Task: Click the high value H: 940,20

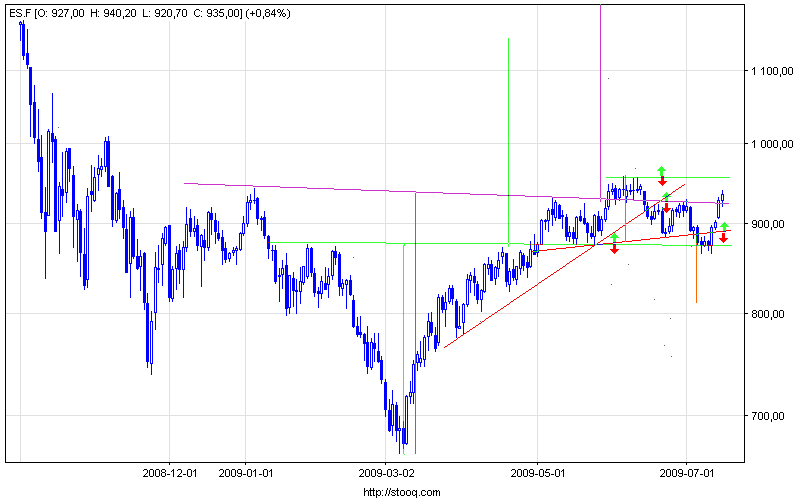Action: point(113,14)
